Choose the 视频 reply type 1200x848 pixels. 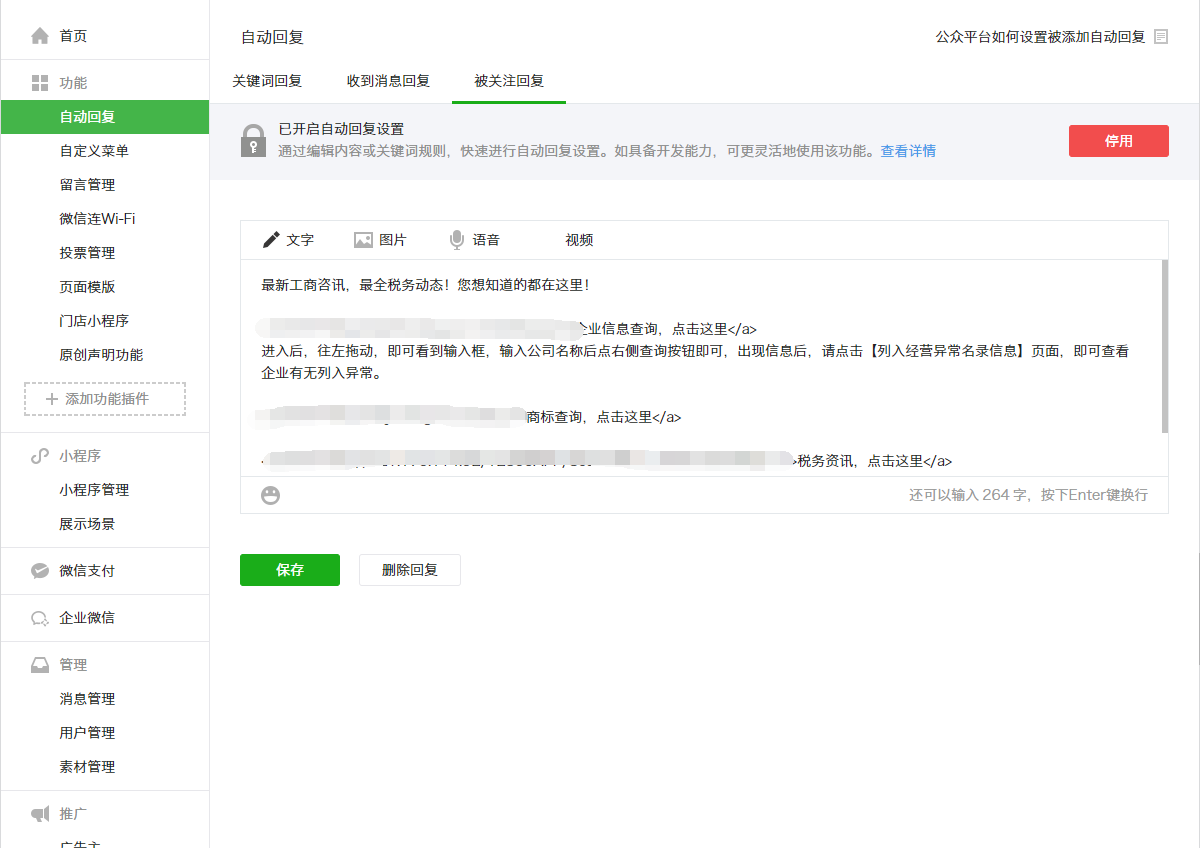coord(579,240)
